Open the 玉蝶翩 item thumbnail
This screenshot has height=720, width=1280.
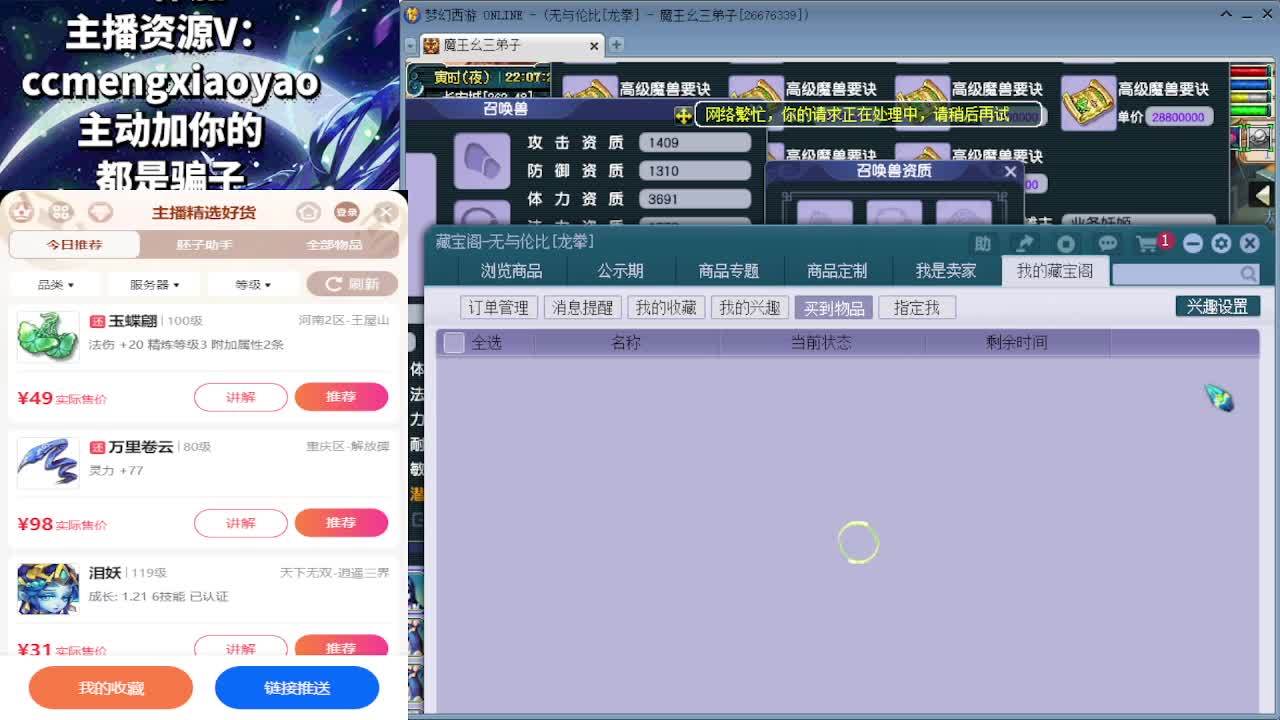point(47,336)
